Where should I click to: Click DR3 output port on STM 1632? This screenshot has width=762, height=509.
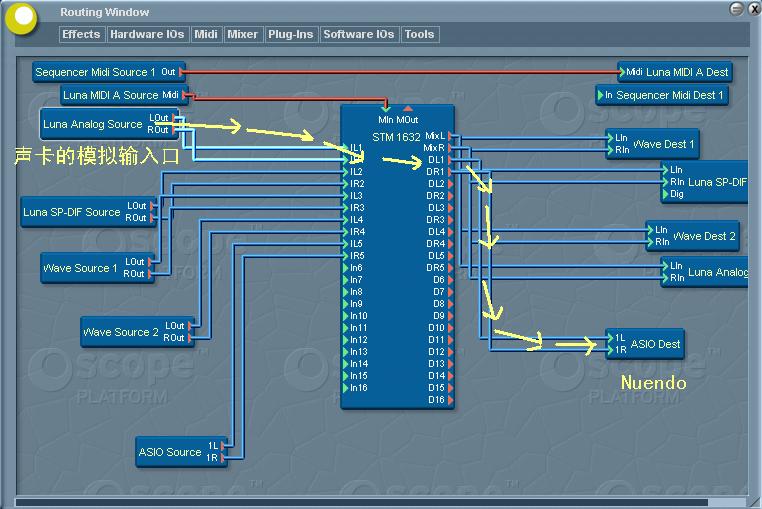pos(450,220)
